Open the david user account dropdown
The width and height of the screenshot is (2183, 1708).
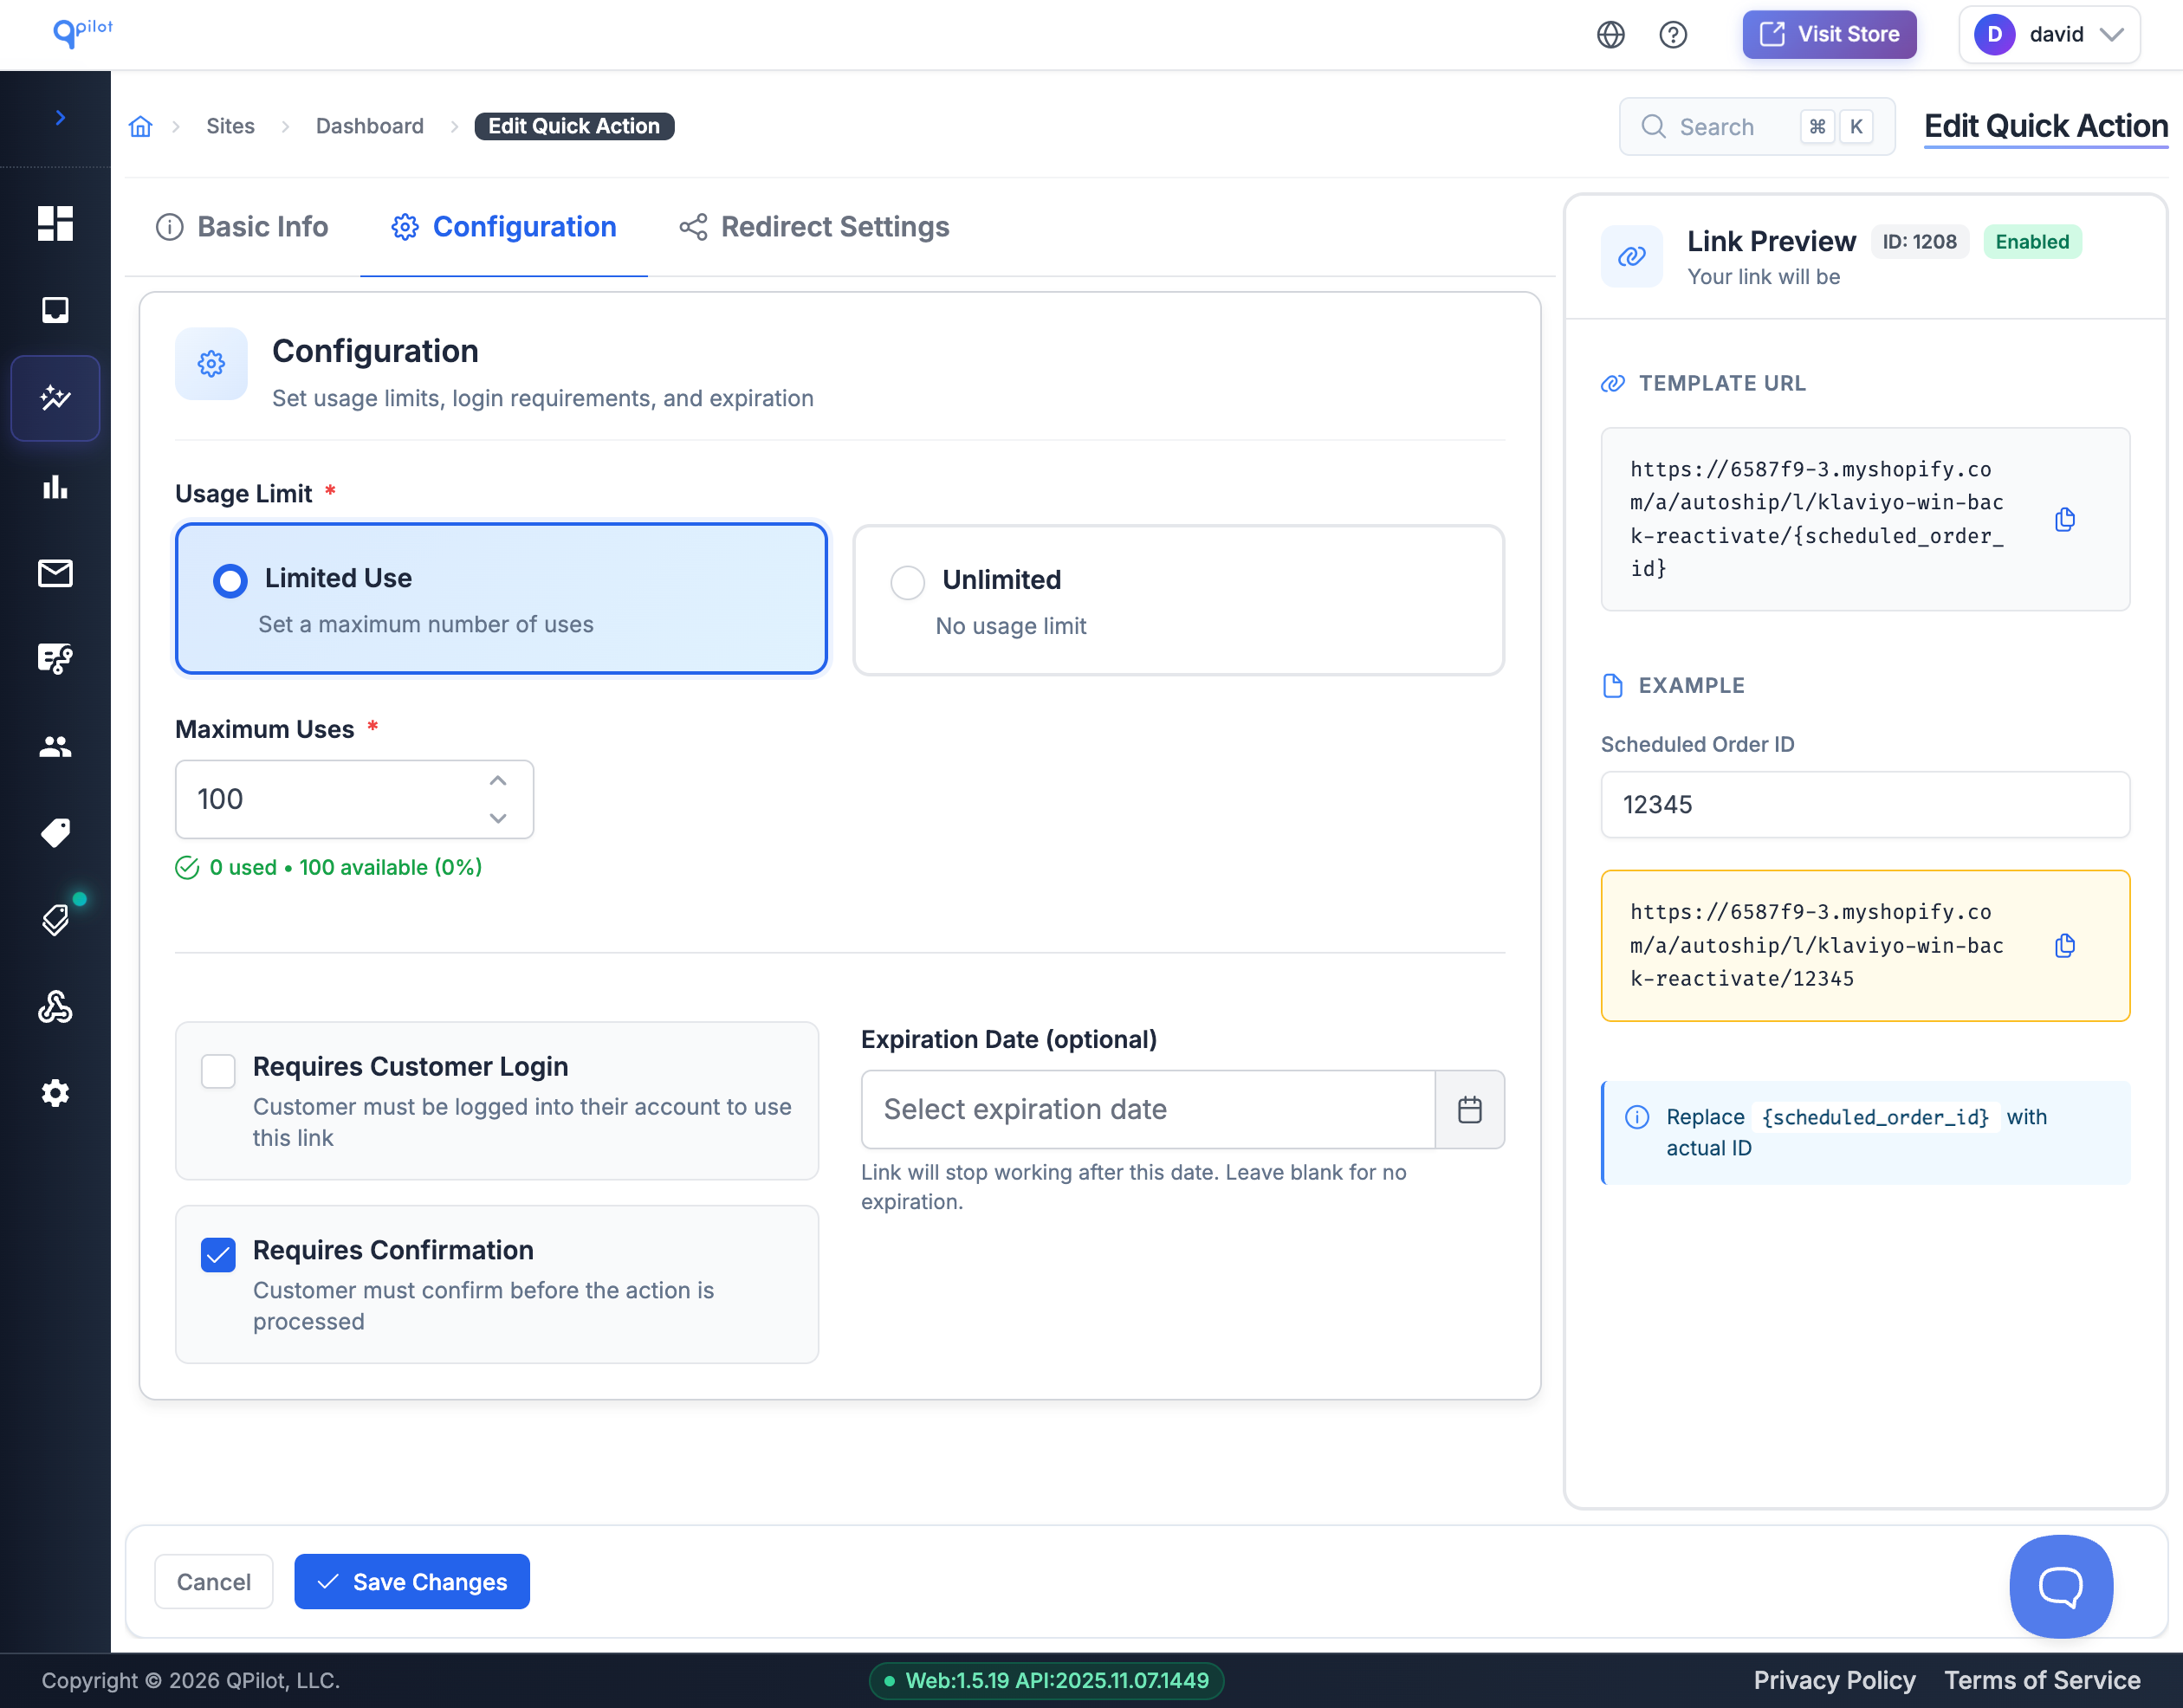[x=2049, y=35]
